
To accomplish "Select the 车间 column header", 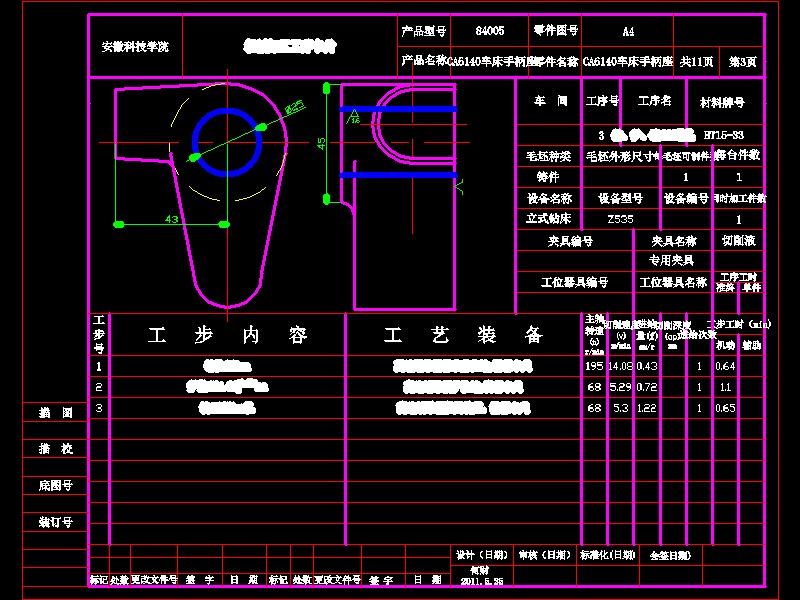I will click(x=551, y=101).
